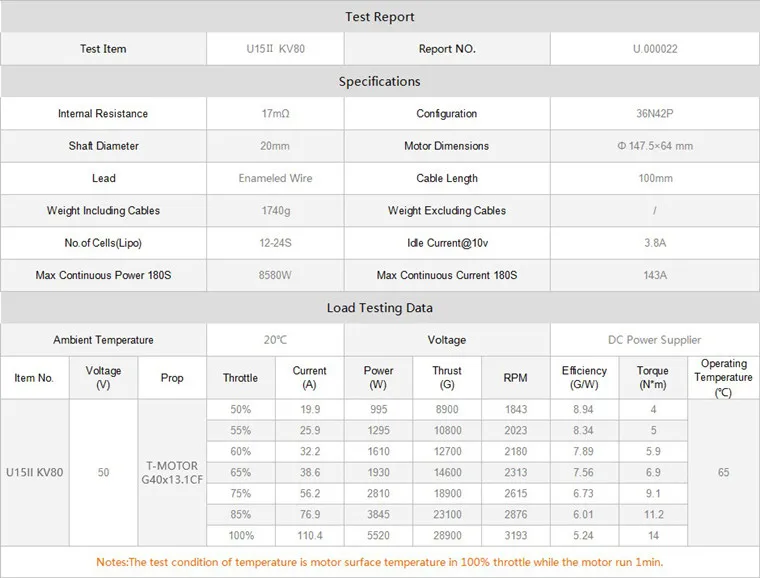Select the 'U15II KV80' test item value
This screenshot has height=578, width=760.
pos(275,49)
